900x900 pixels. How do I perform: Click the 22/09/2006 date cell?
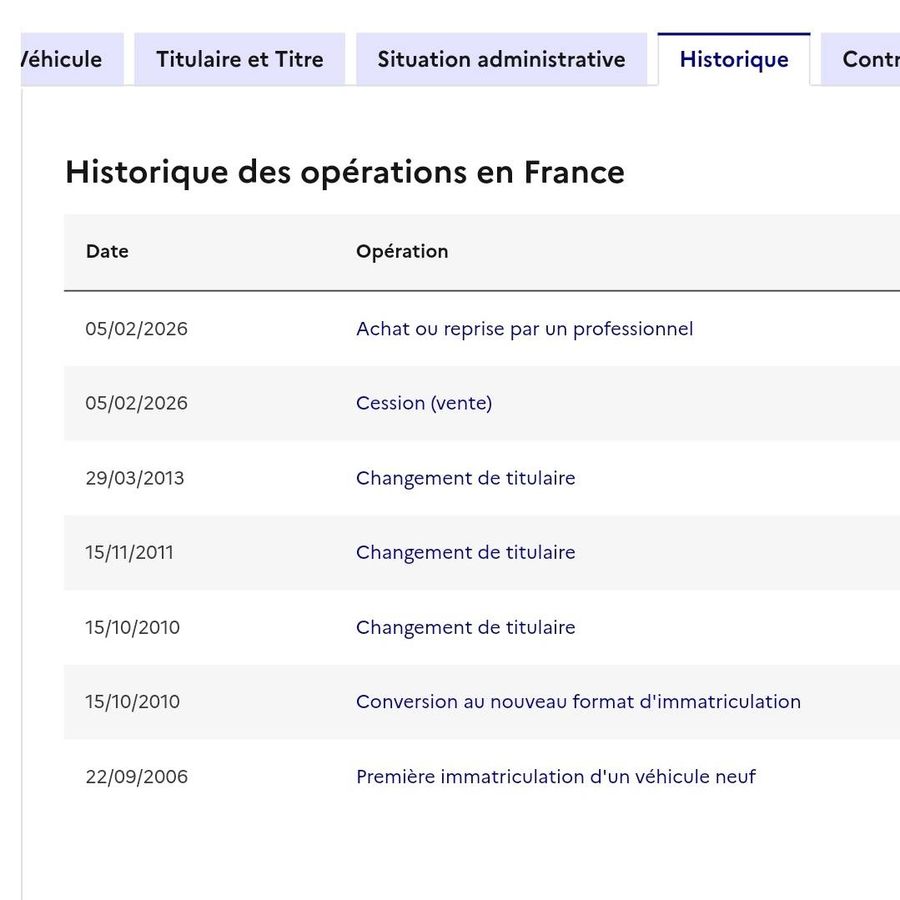pyautogui.click(x=136, y=777)
